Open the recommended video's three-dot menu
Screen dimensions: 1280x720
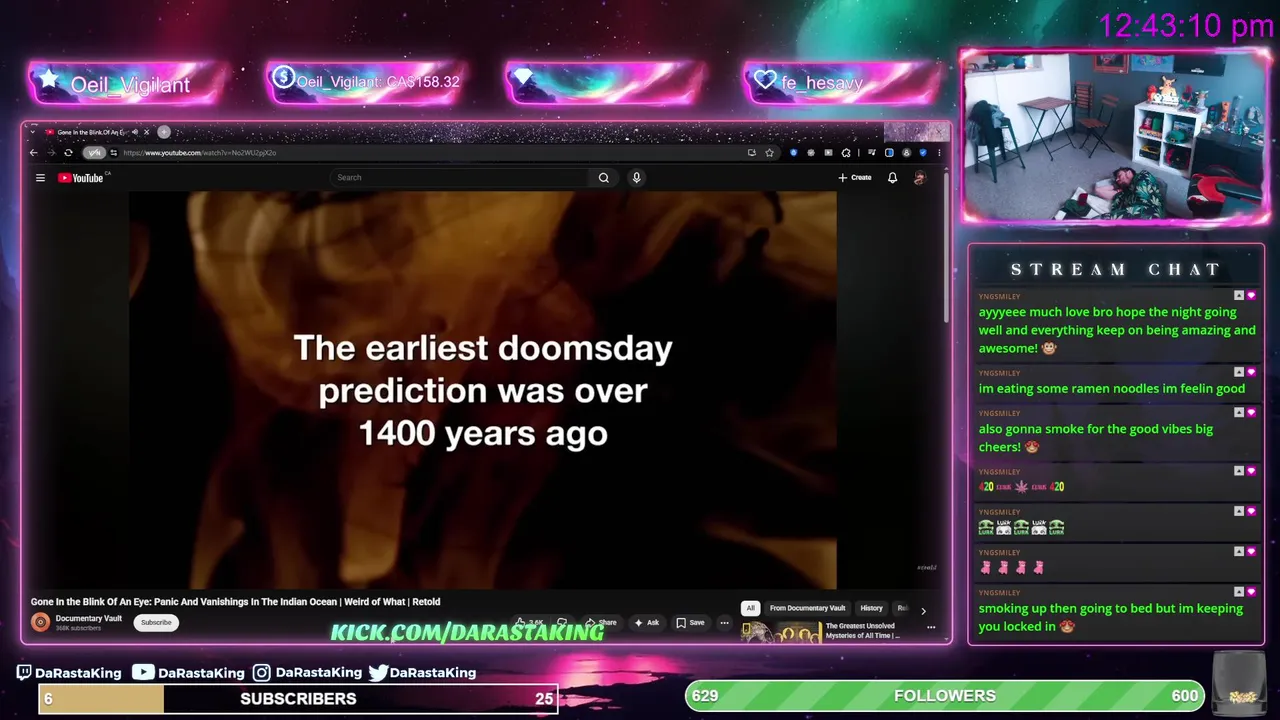pyautogui.click(x=931, y=628)
